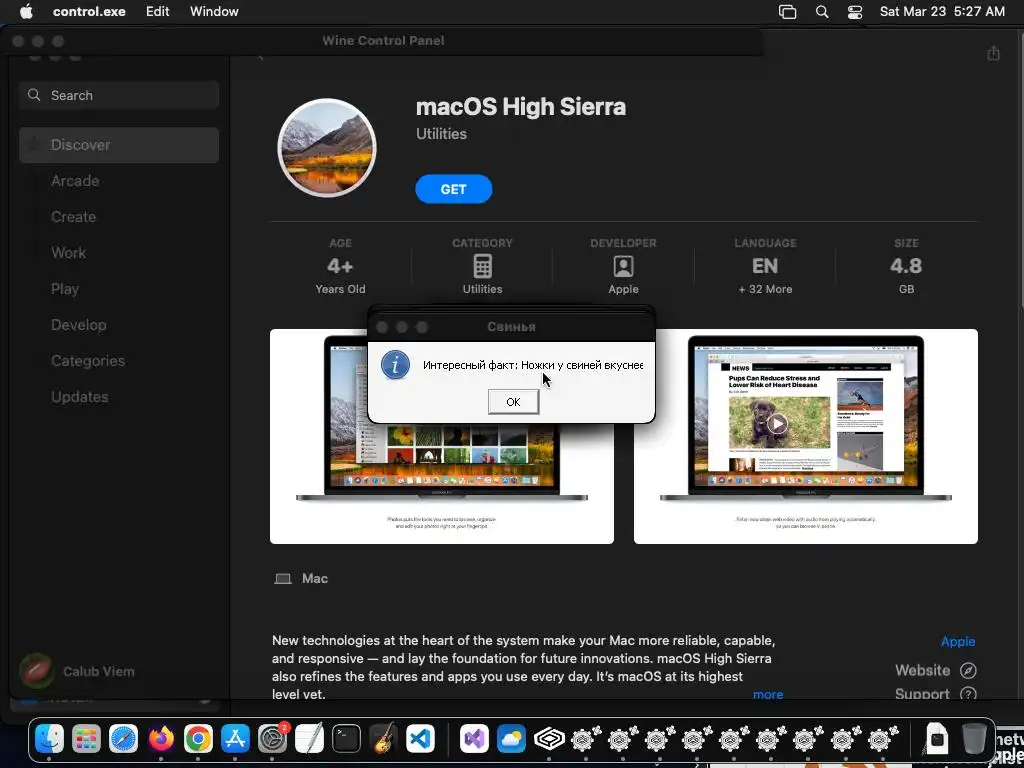Click the compass icon next to Website
The width and height of the screenshot is (1024, 768).
(x=968, y=670)
